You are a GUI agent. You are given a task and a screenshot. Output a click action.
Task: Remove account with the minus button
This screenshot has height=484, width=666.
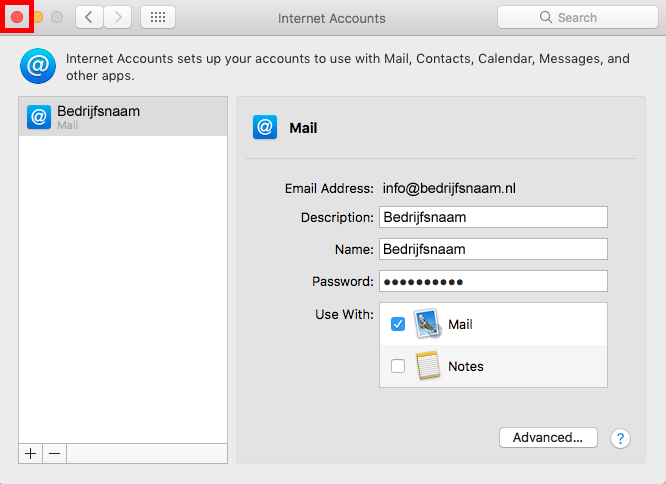pos(55,453)
